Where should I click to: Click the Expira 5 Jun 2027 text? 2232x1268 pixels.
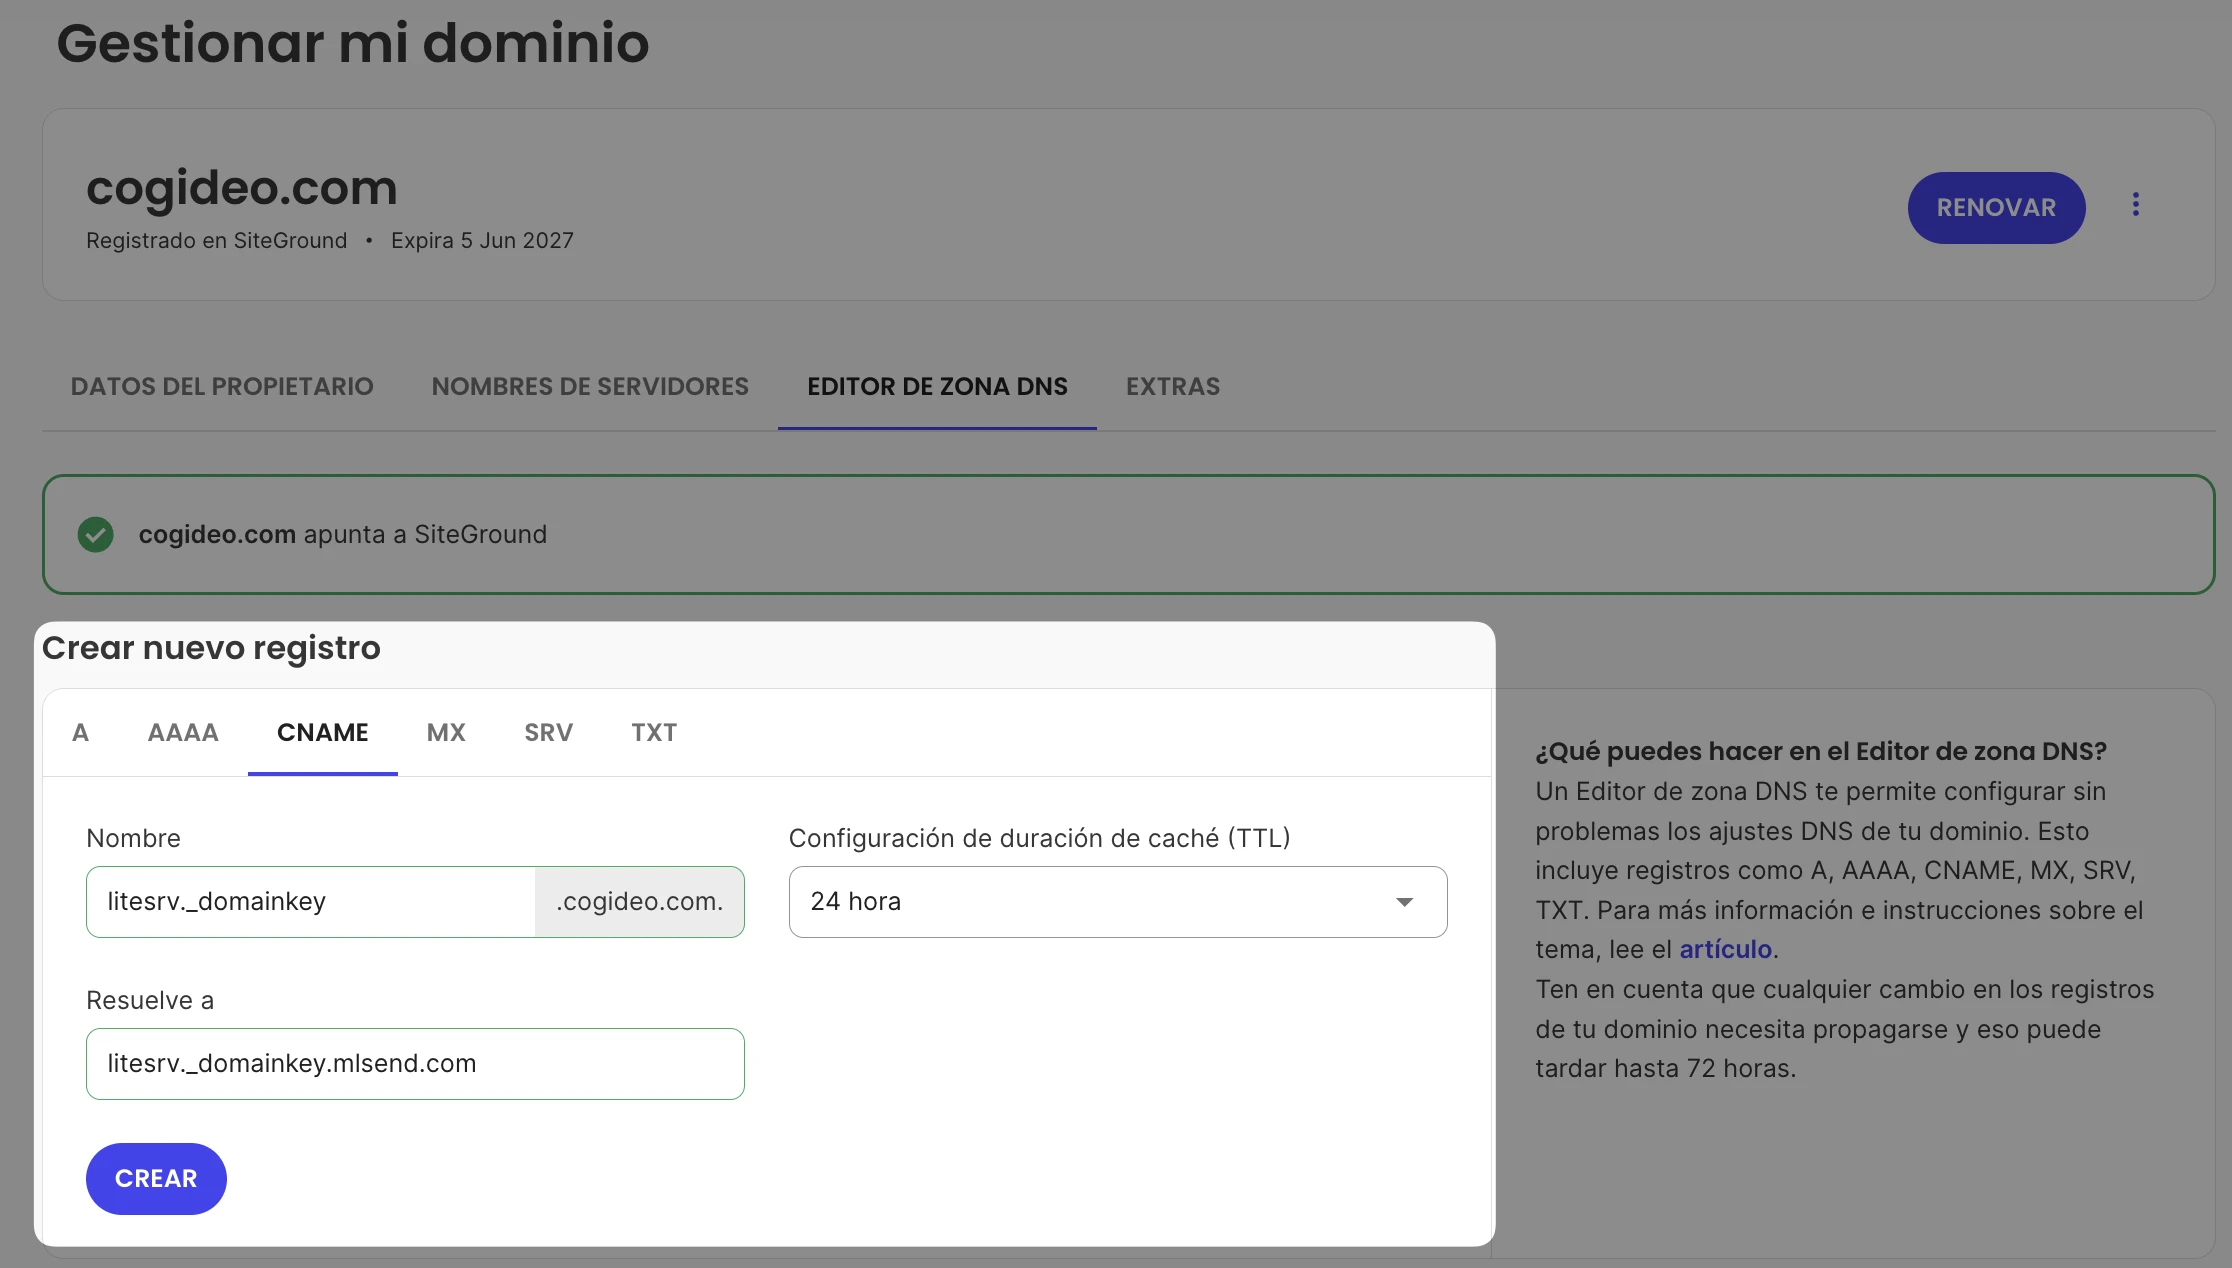(482, 240)
